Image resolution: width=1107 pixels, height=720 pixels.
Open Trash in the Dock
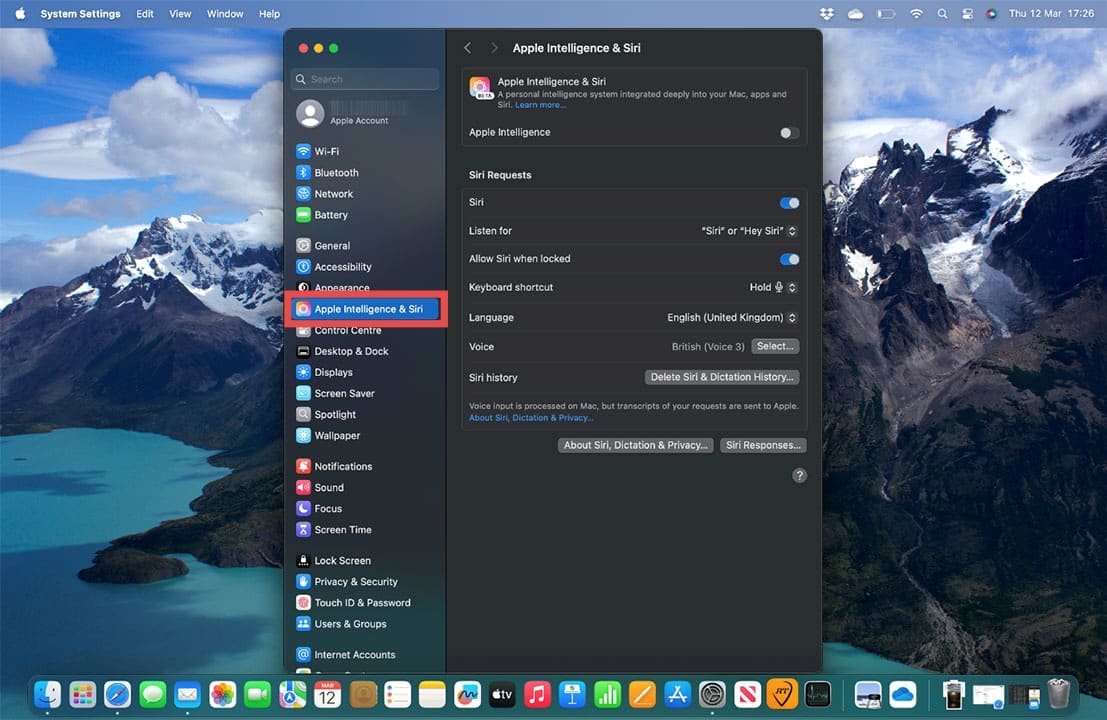click(x=1058, y=695)
